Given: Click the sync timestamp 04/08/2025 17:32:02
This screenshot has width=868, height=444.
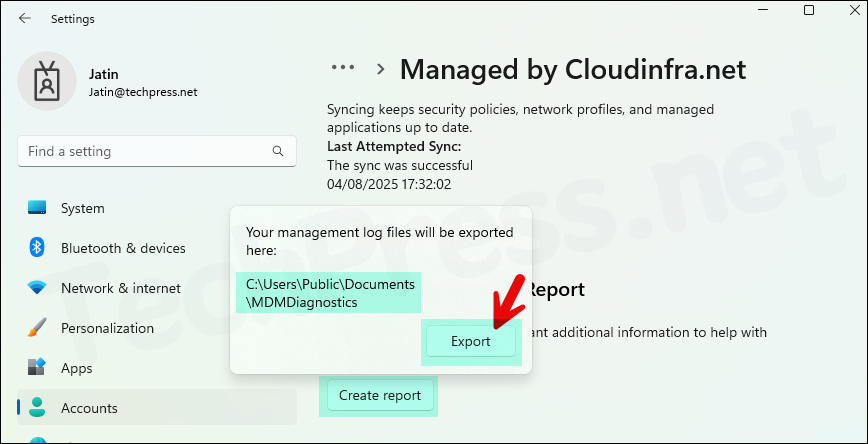Looking at the screenshot, I should coord(389,184).
